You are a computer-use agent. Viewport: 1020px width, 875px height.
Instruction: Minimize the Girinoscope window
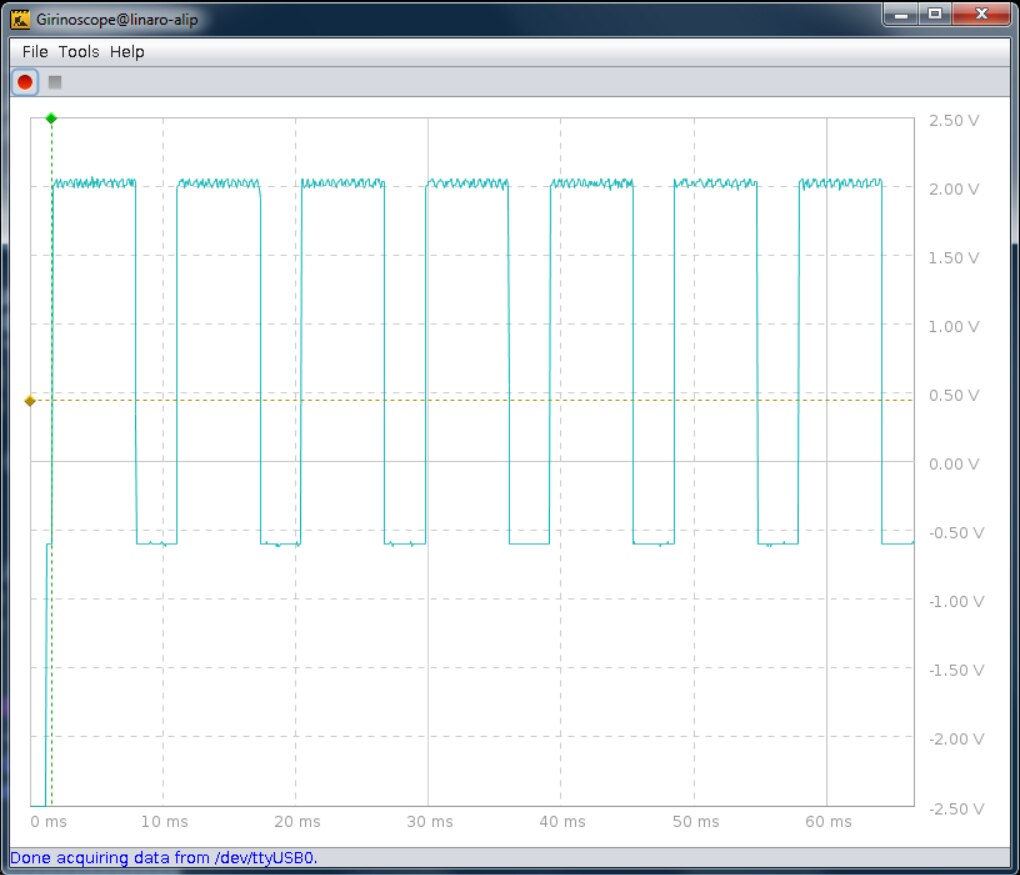tap(900, 14)
